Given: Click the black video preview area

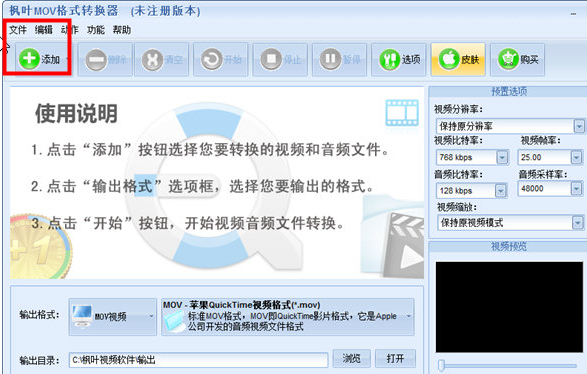Looking at the screenshot, I should 509,307.
